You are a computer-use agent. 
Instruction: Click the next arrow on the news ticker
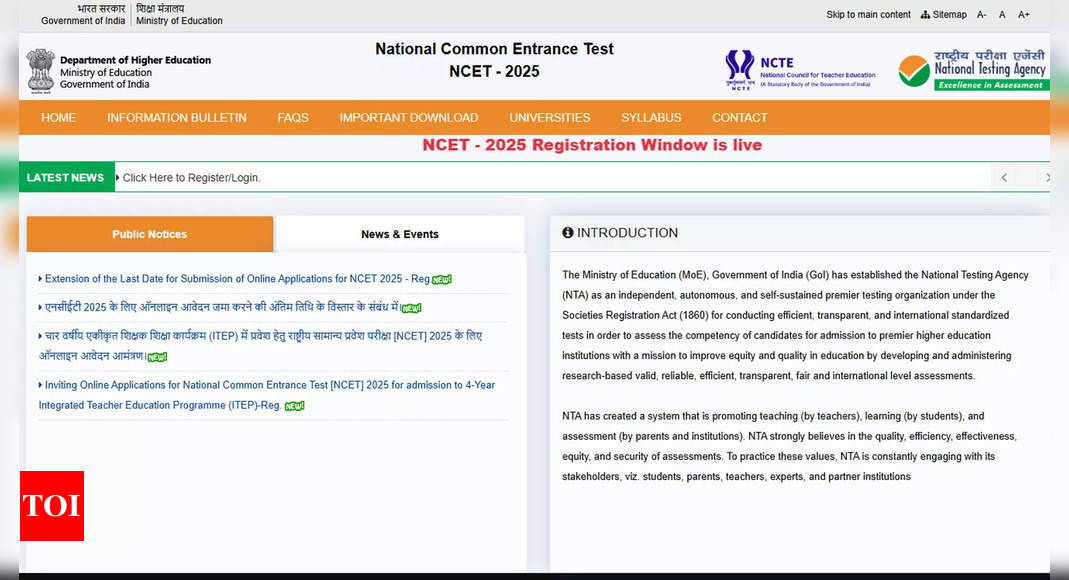(x=1047, y=177)
